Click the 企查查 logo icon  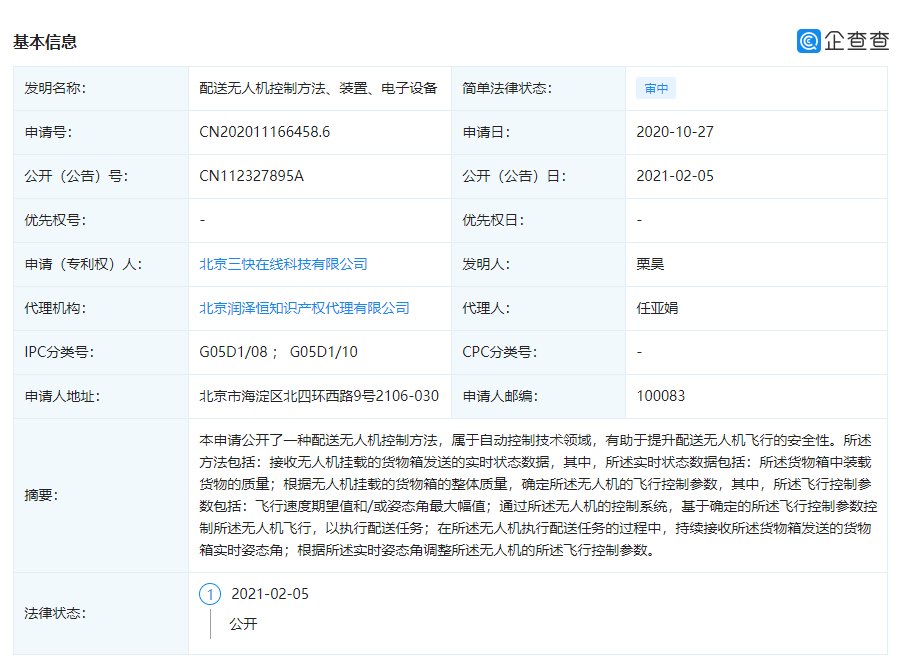[x=808, y=41]
